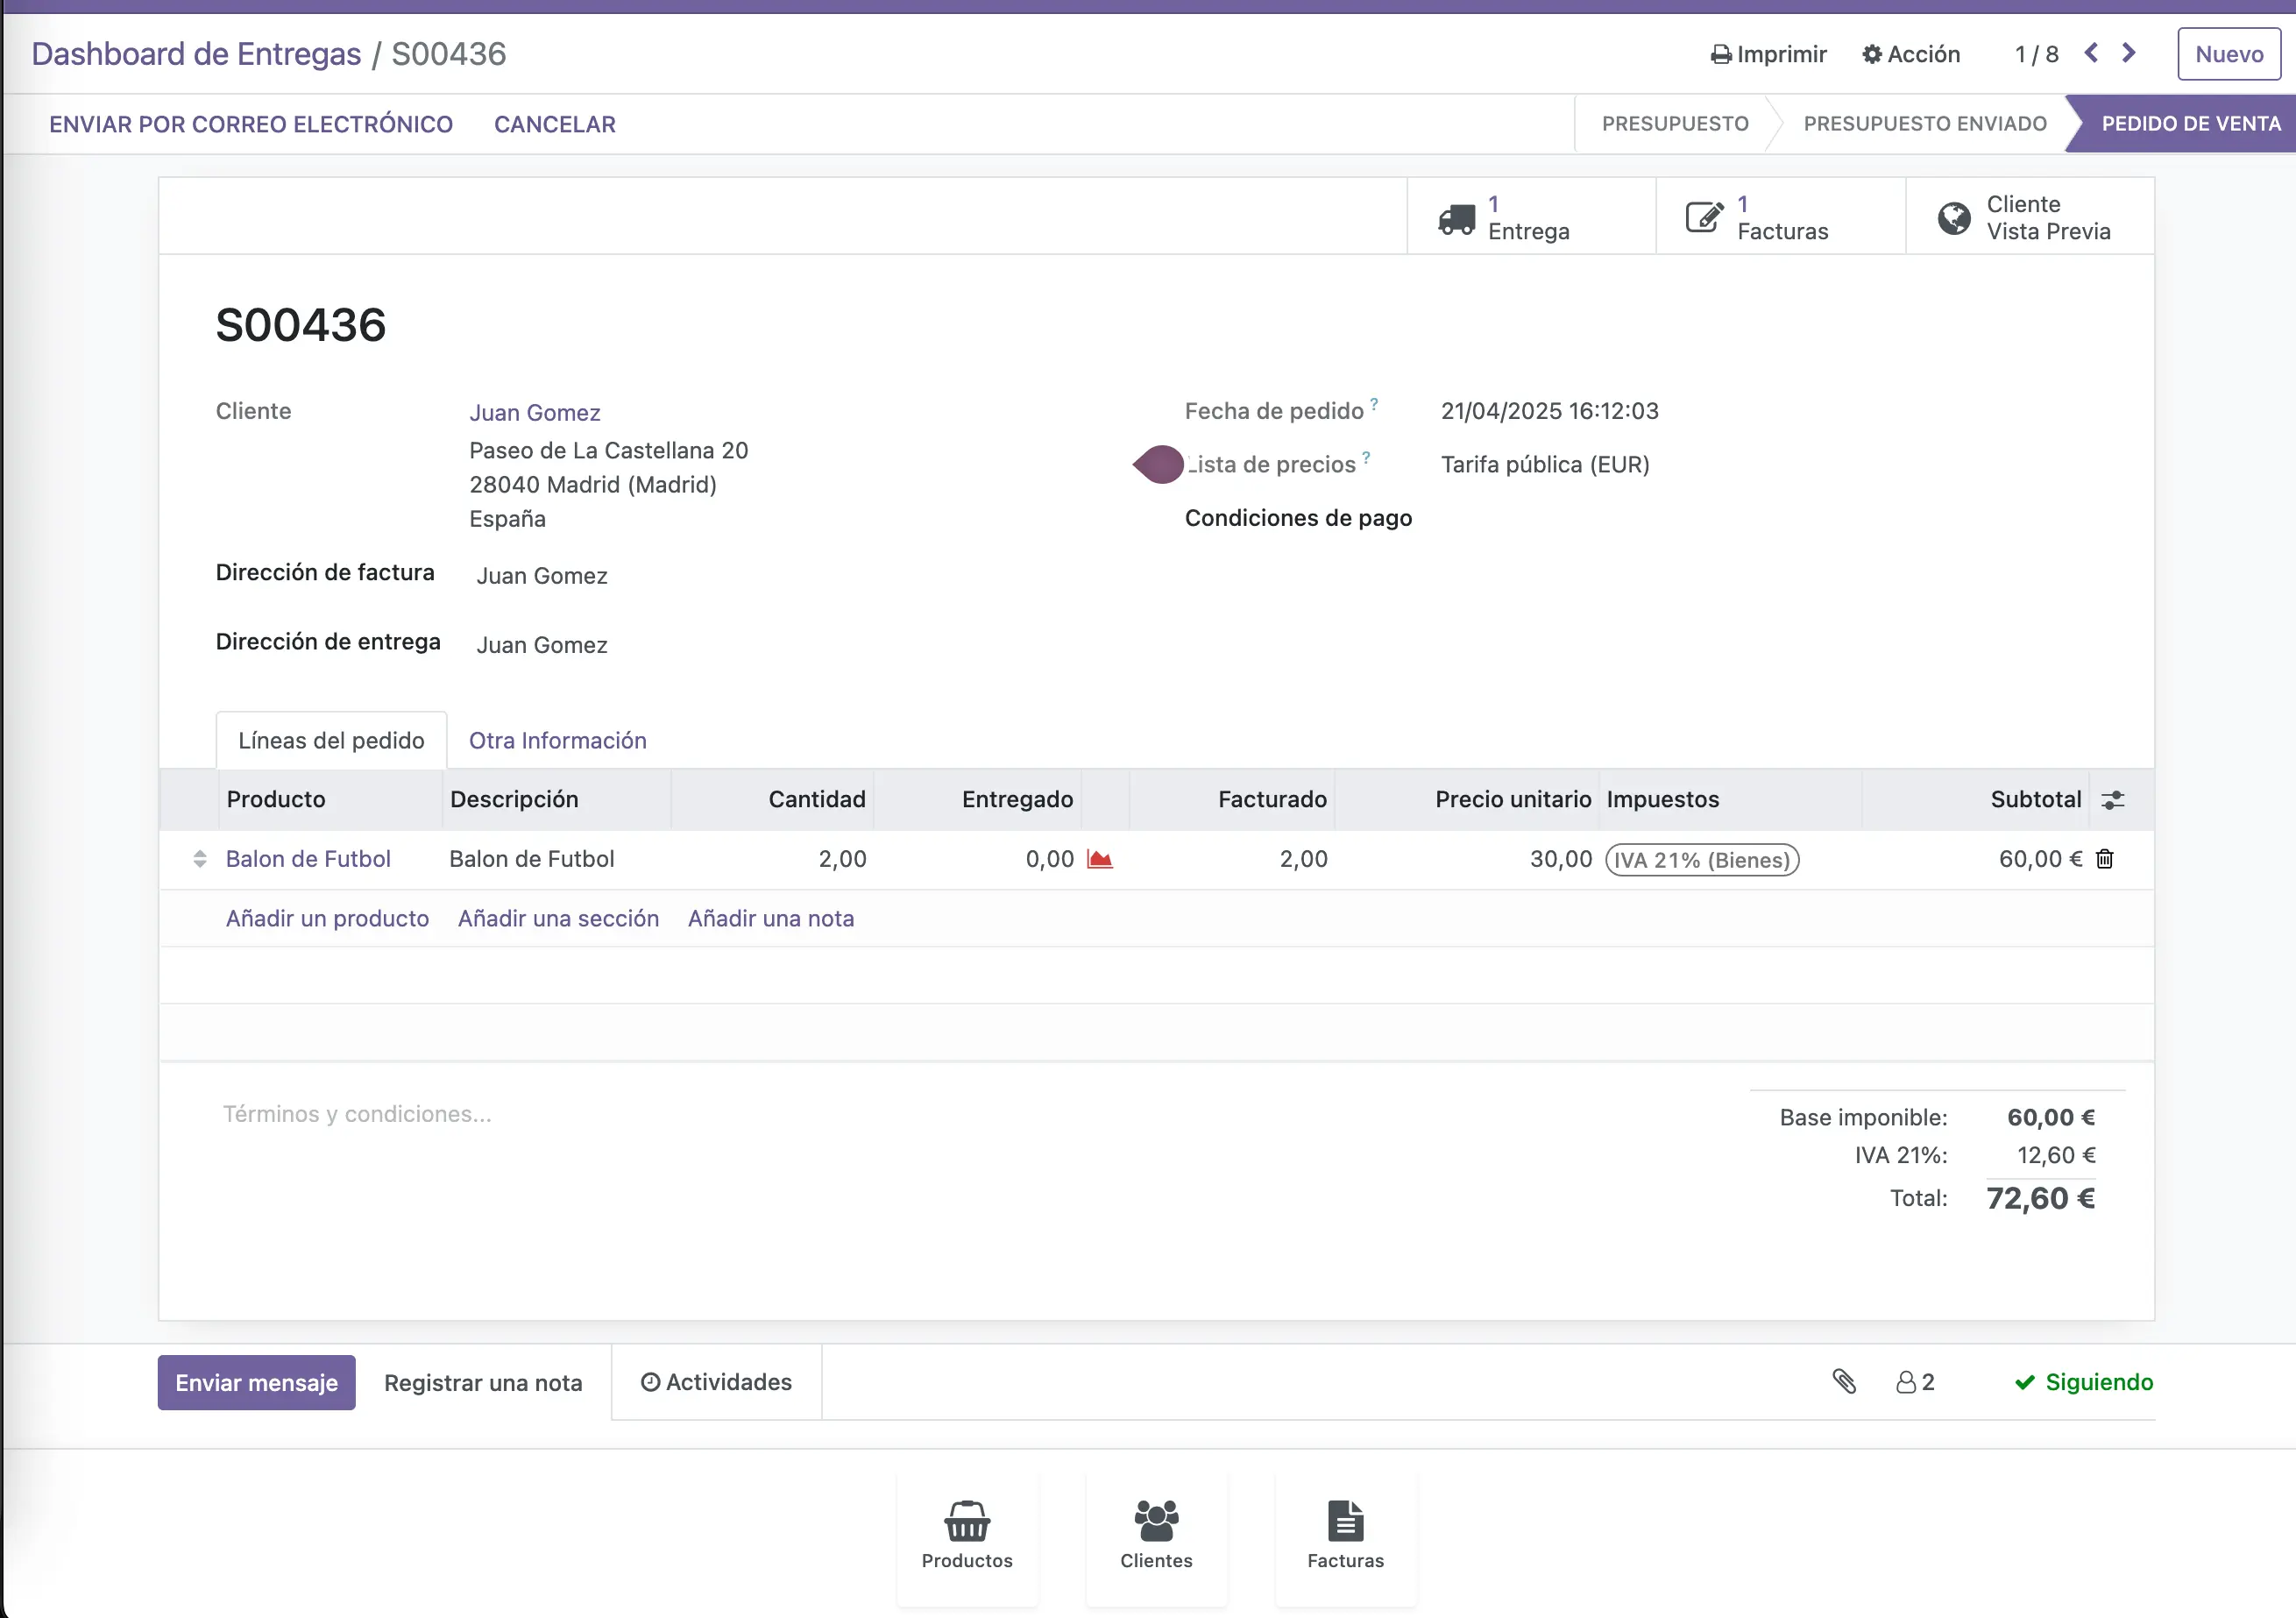The height and width of the screenshot is (1618, 2296).
Task: Open the Productos basket shortcut
Action: point(967,1536)
